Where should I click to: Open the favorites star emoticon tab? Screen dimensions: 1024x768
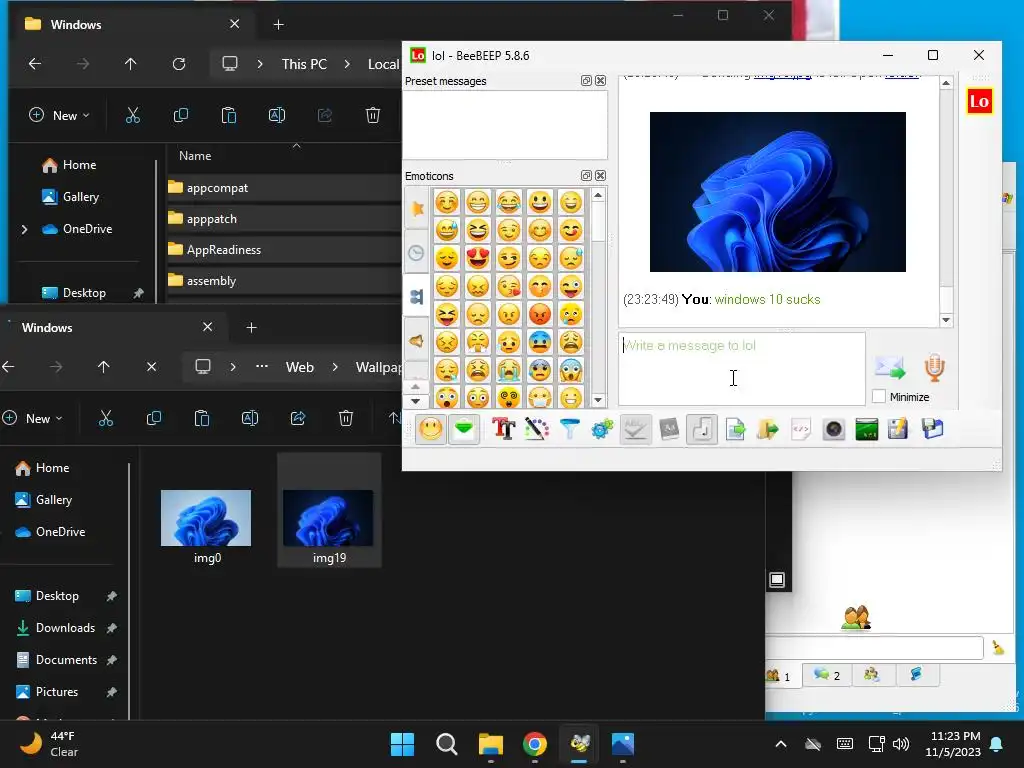pyautogui.click(x=417, y=208)
